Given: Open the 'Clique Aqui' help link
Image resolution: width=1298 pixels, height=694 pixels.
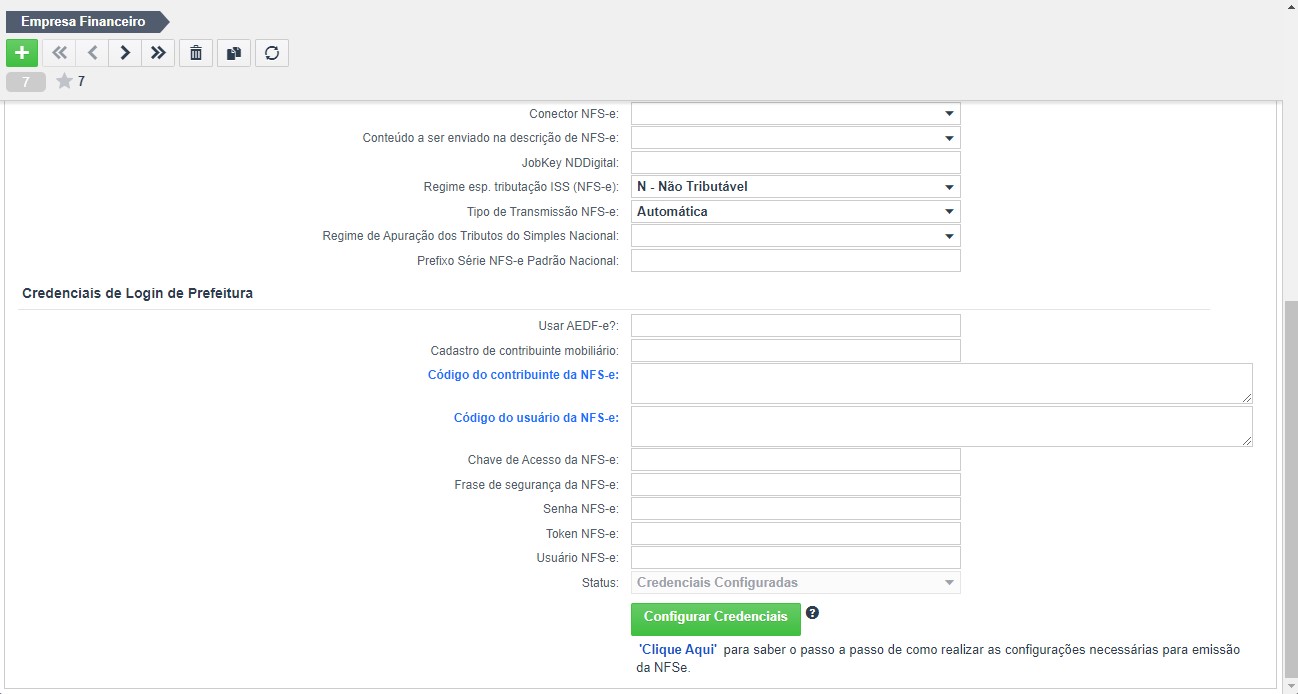Looking at the screenshot, I should 678,650.
